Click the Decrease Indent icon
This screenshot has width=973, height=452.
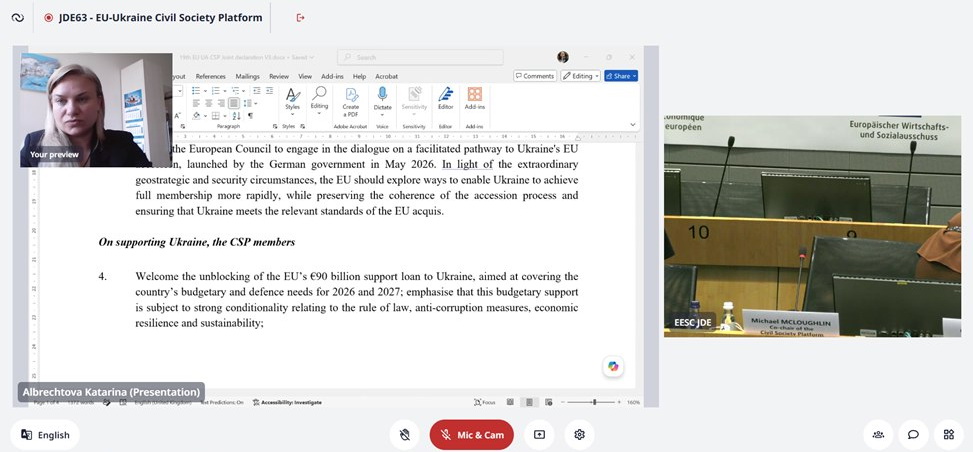pos(257,91)
